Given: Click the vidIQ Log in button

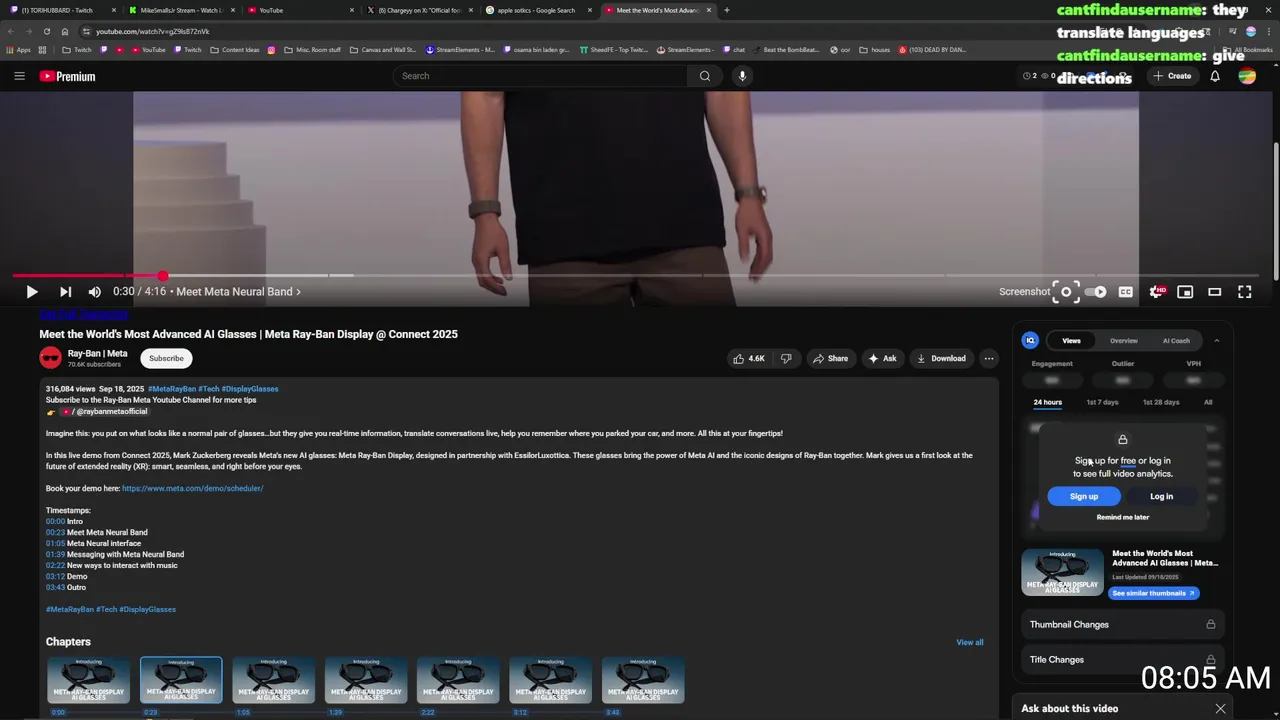Looking at the screenshot, I should click(x=1161, y=496).
